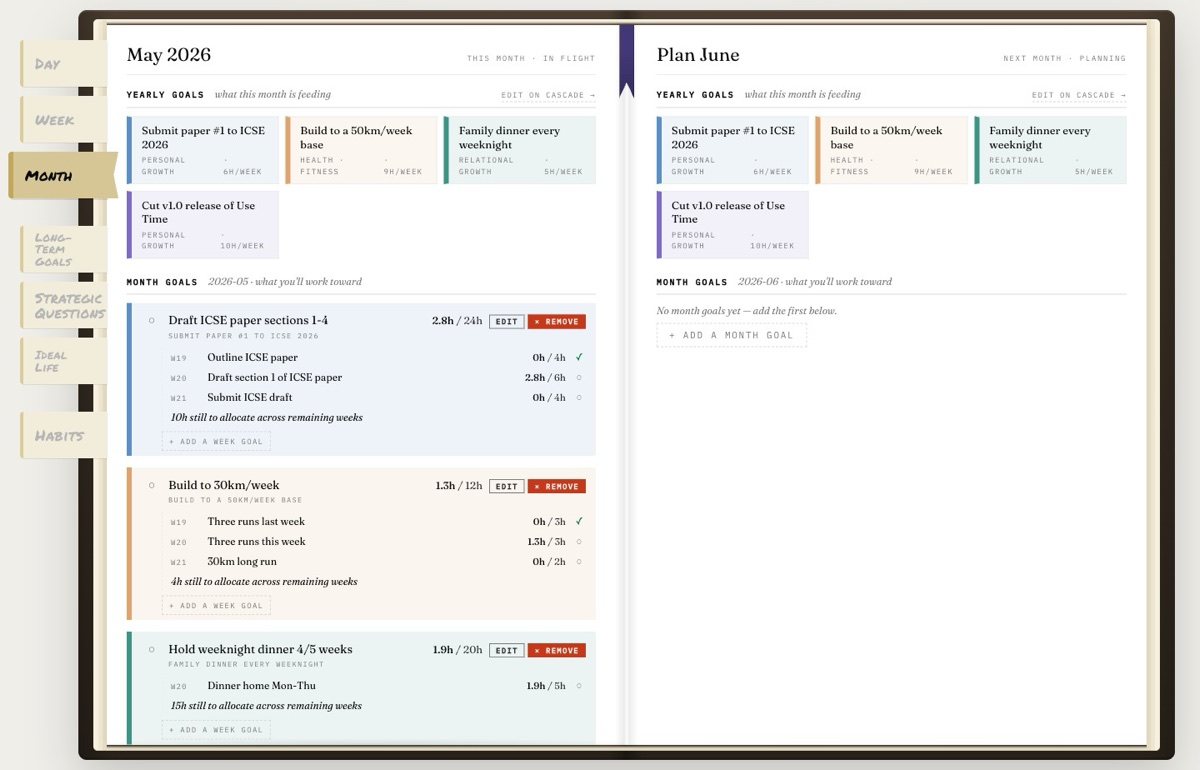Open Build to a 50km/week base card in June

pos(891,150)
